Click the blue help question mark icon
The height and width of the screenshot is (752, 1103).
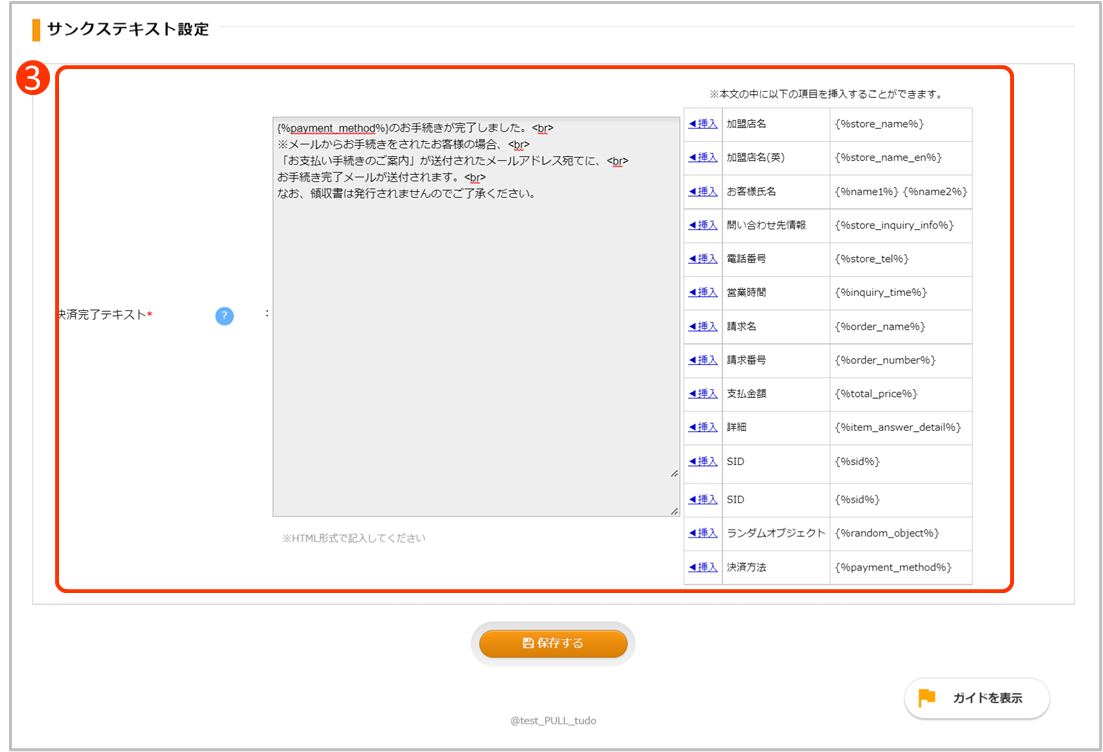(225, 316)
